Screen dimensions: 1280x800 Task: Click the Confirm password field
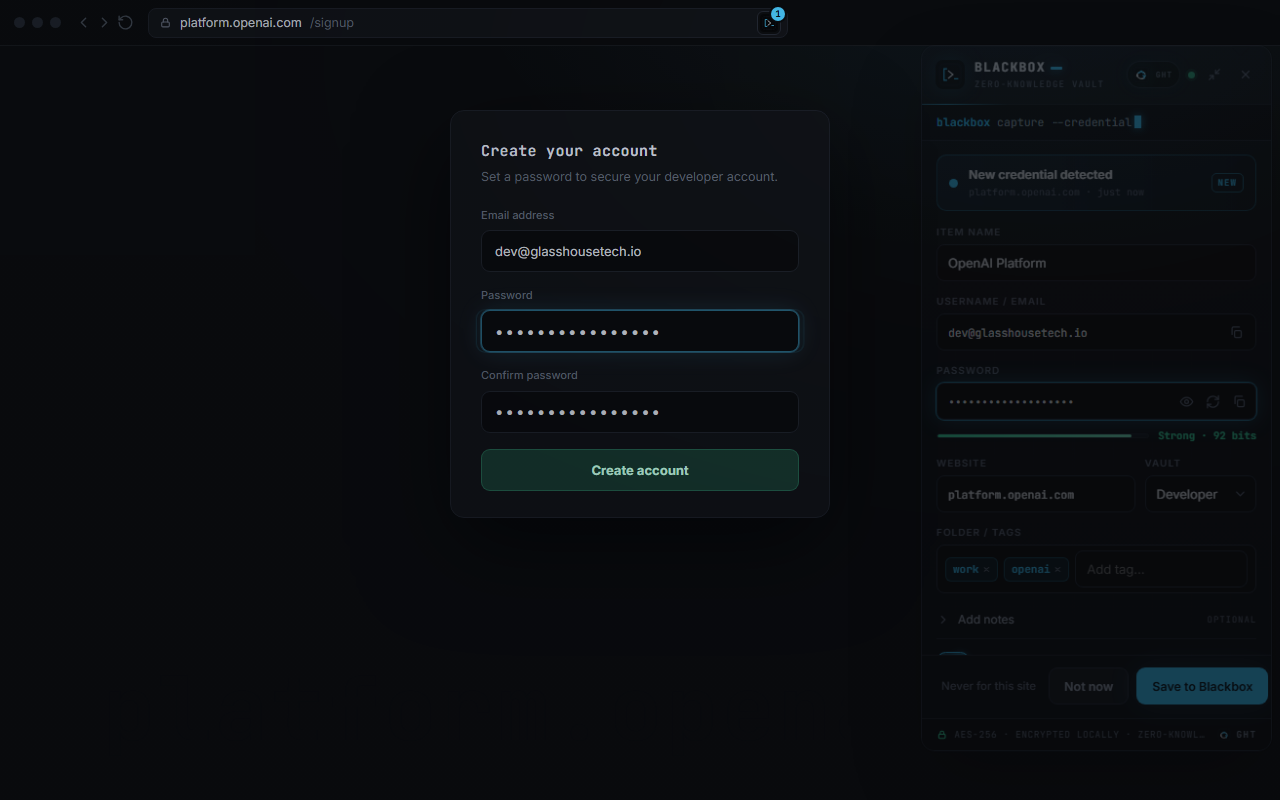640,412
